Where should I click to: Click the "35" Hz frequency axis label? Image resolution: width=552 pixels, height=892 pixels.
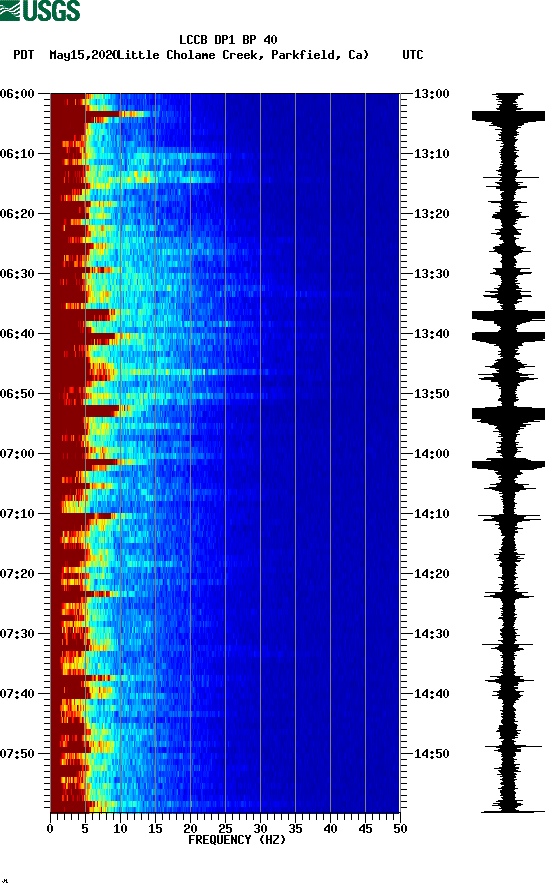(295, 829)
